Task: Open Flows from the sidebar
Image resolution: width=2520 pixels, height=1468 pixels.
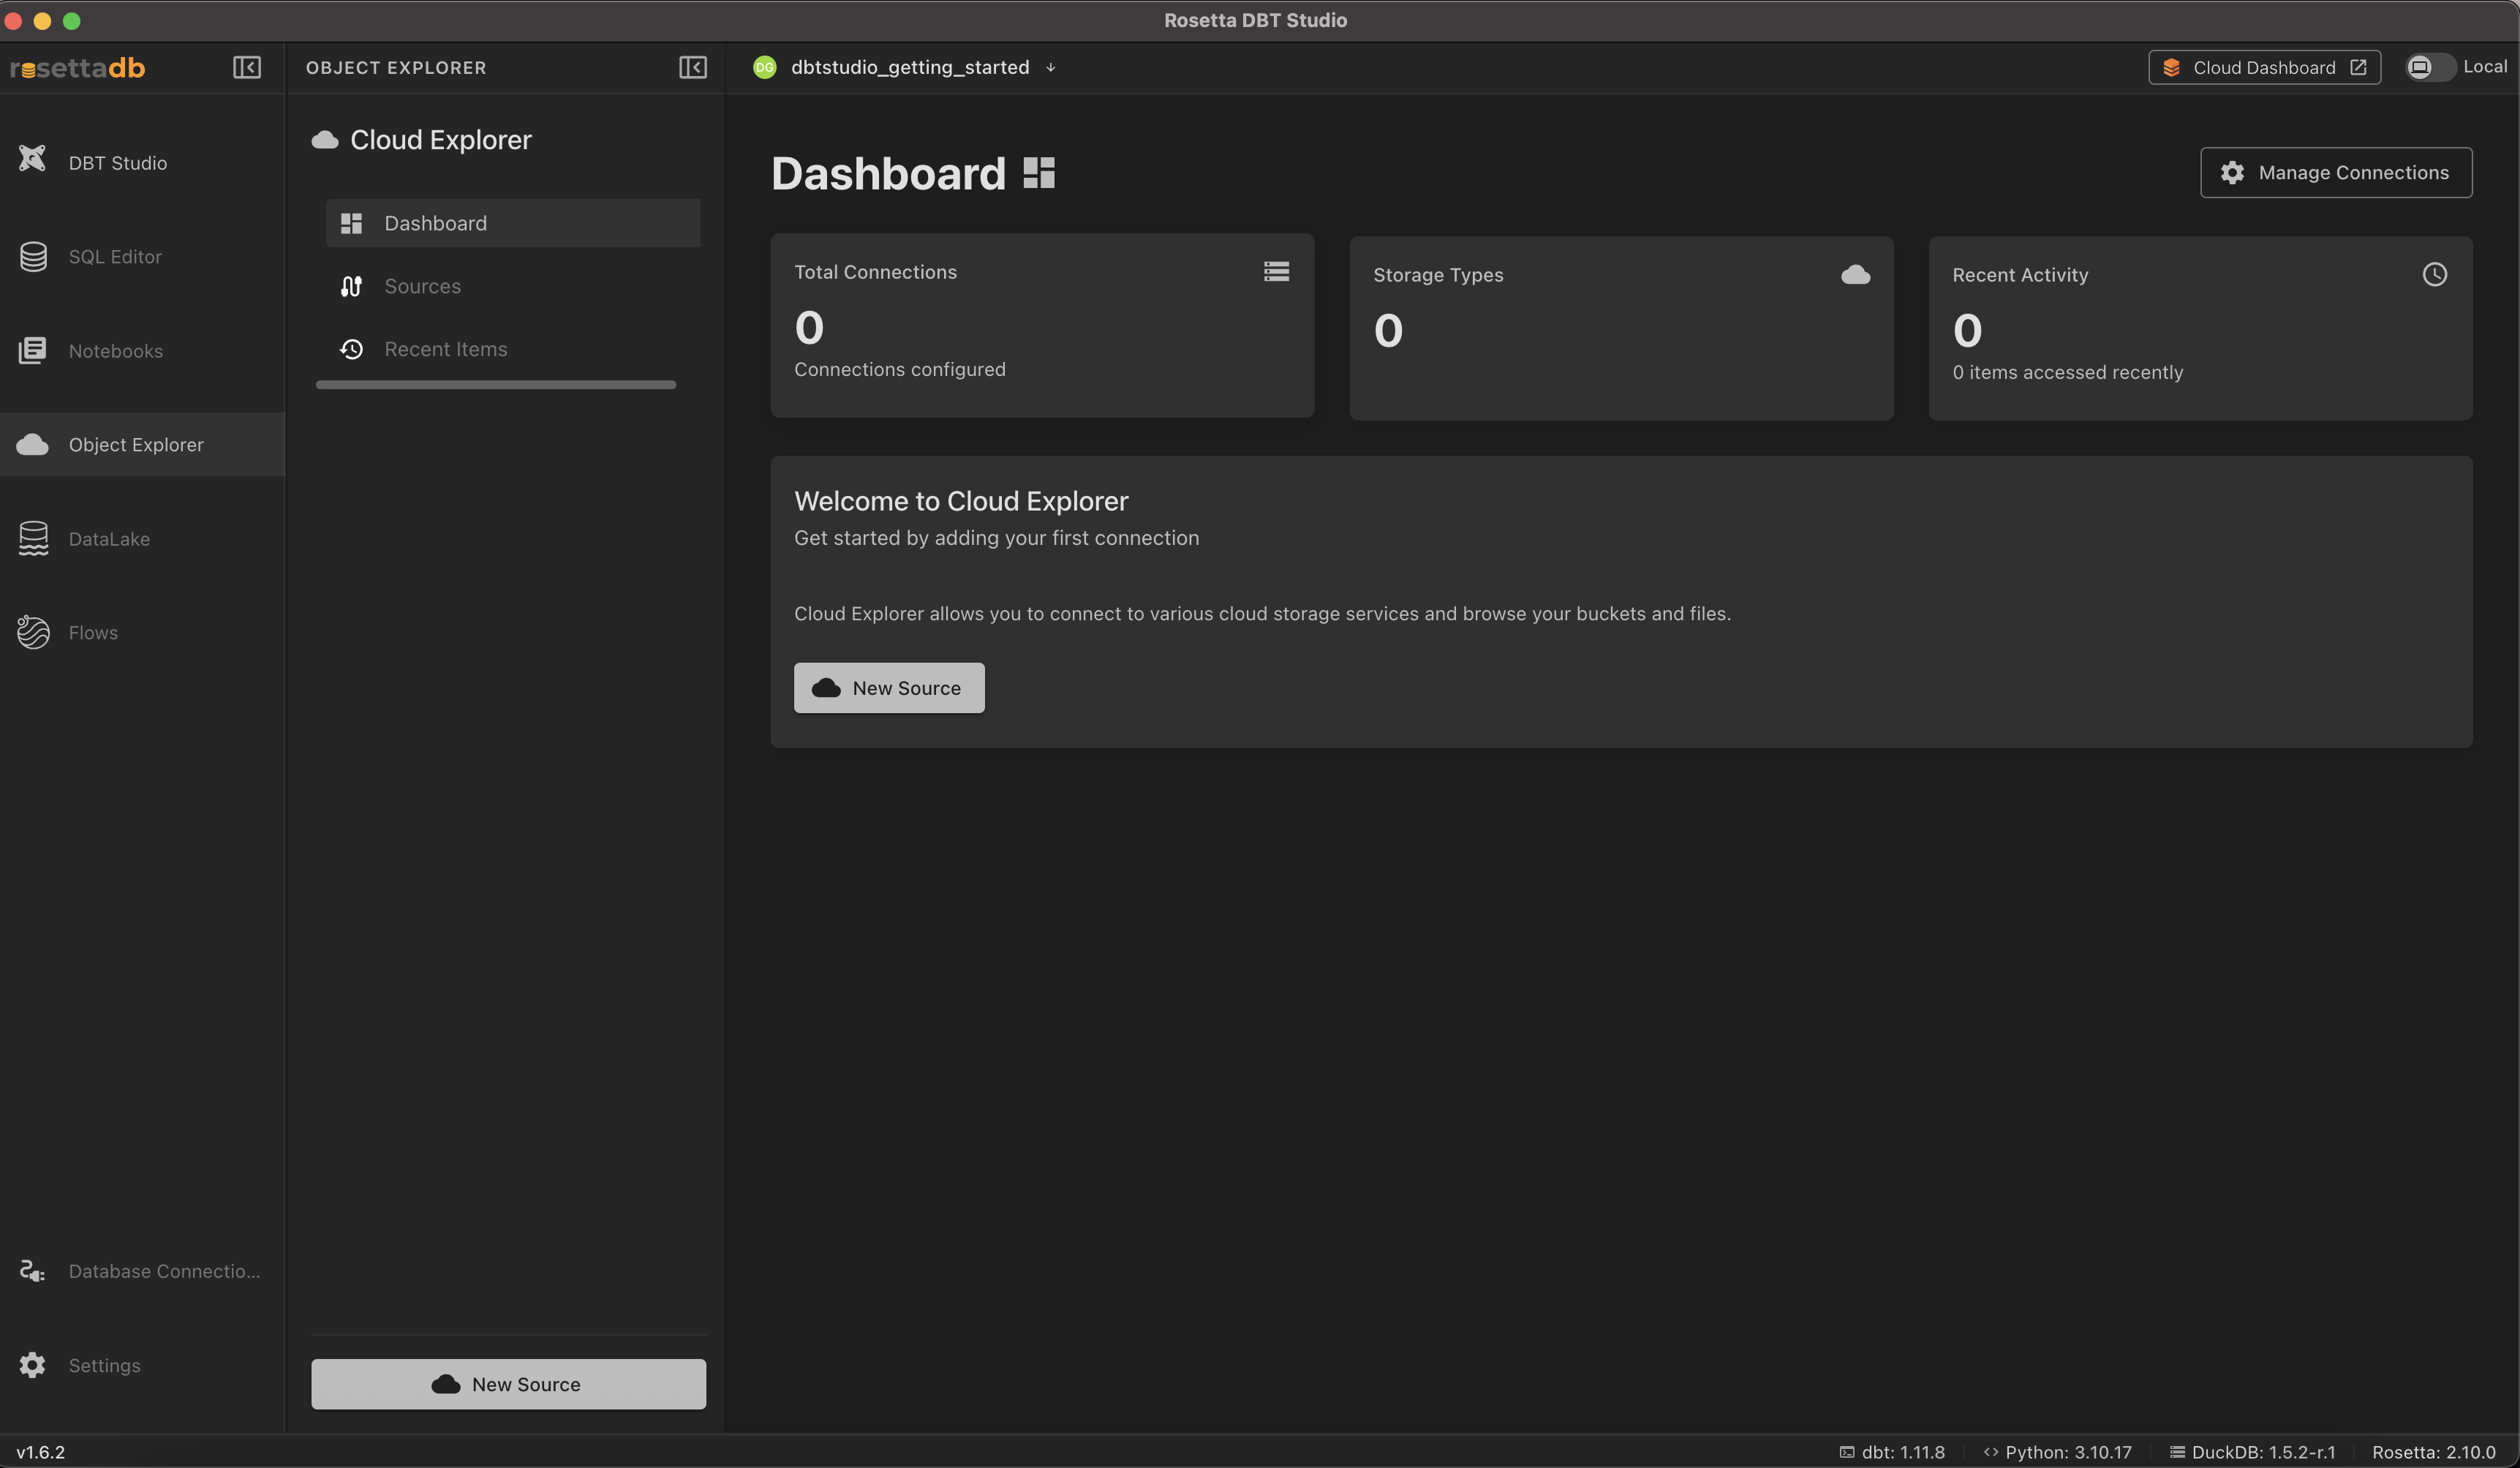Action: 142,632
